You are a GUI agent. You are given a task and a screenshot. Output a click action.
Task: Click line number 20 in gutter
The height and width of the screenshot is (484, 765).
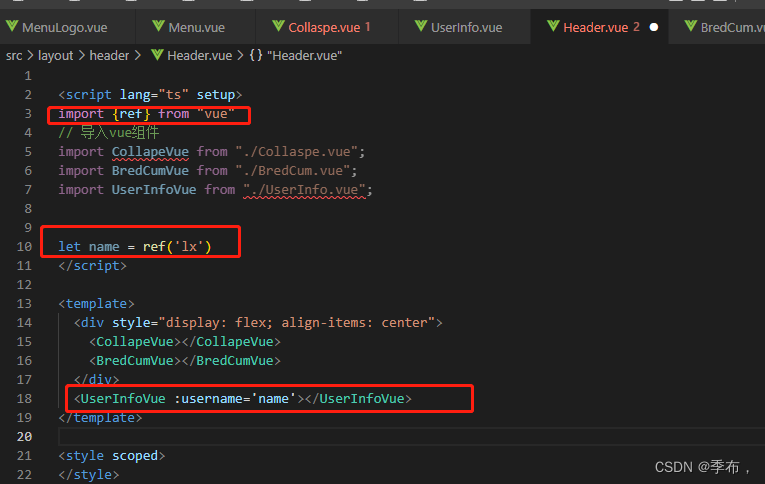click(x=24, y=437)
